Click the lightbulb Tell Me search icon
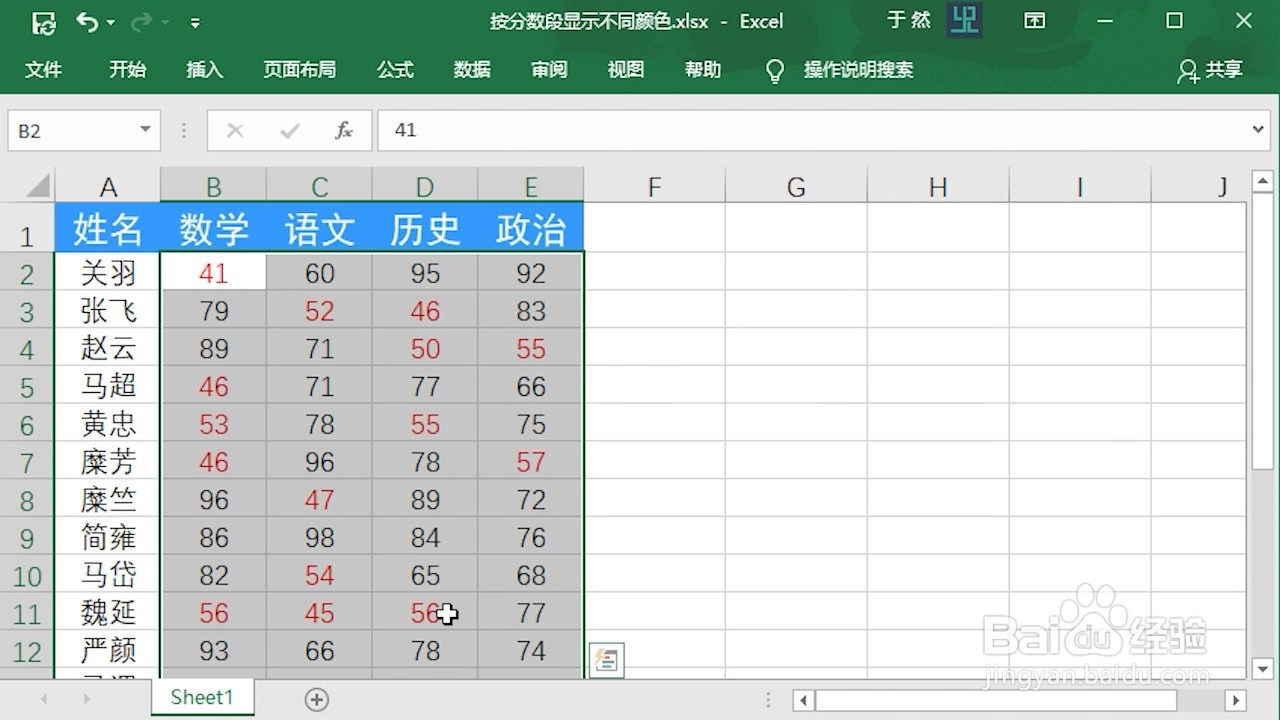The image size is (1280, 720). click(x=775, y=70)
